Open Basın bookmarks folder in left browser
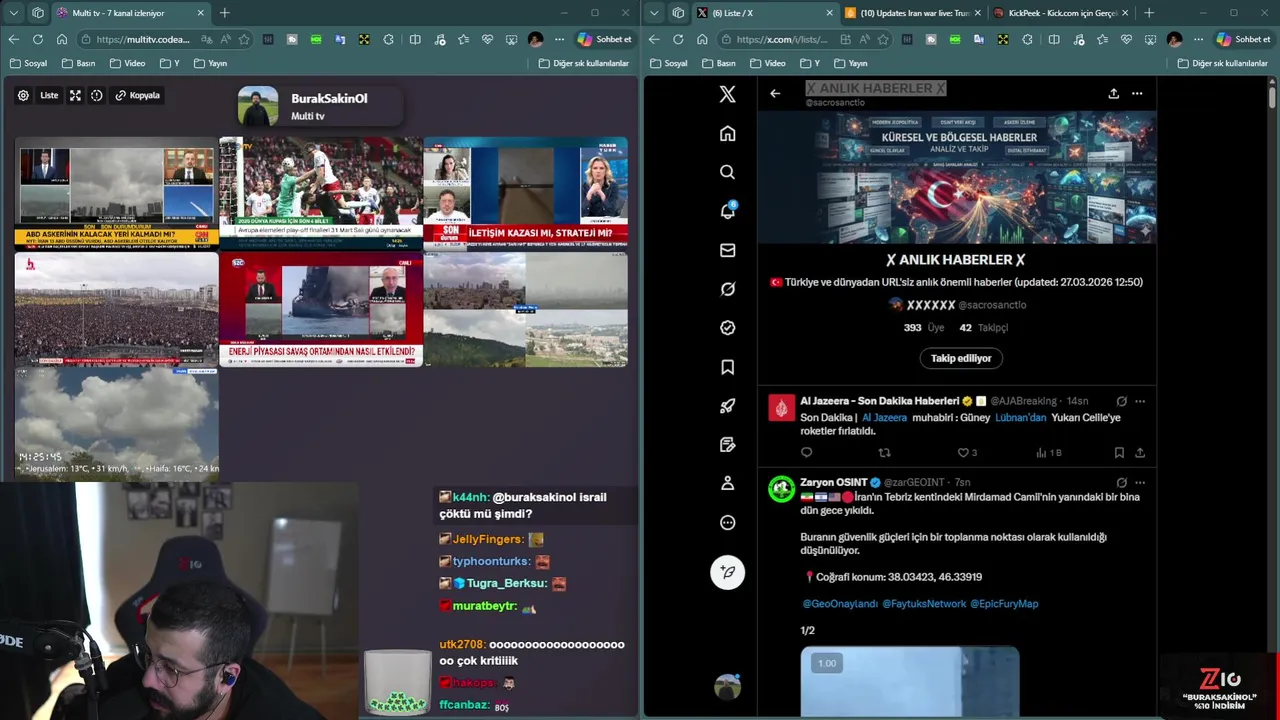This screenshot has height=720, width=1280. point(78,63)
